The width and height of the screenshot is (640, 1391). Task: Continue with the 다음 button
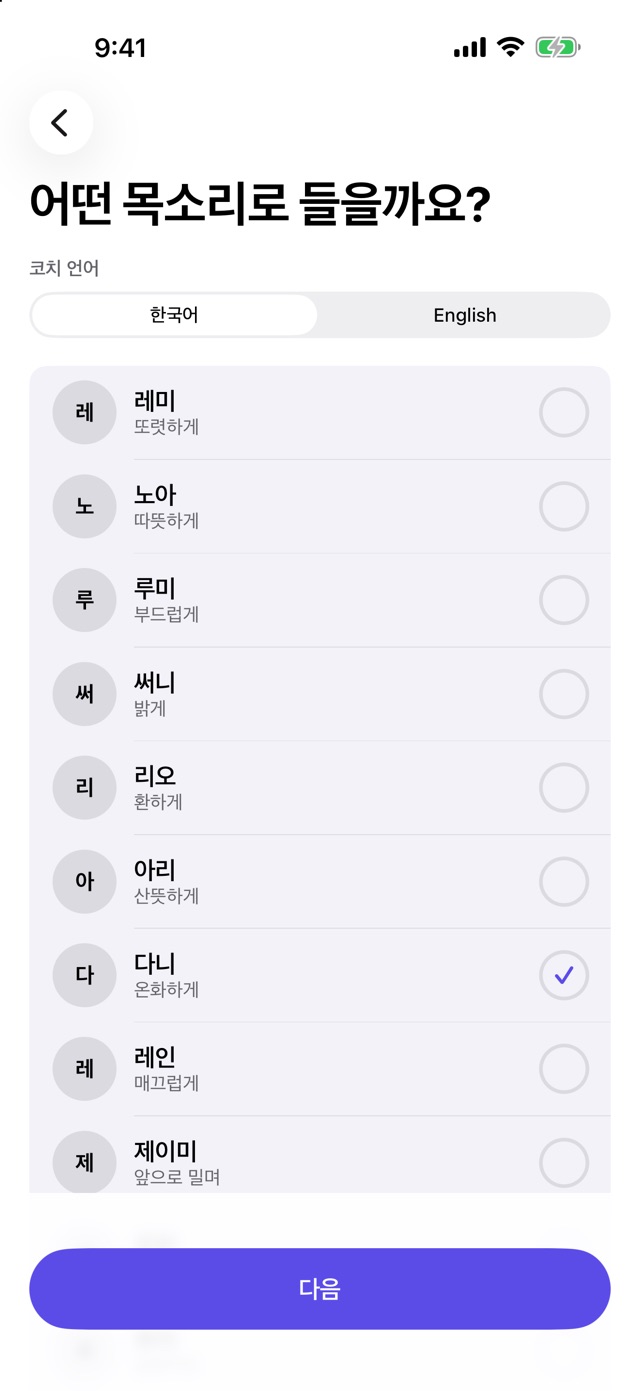click(x=320, y=1288)
